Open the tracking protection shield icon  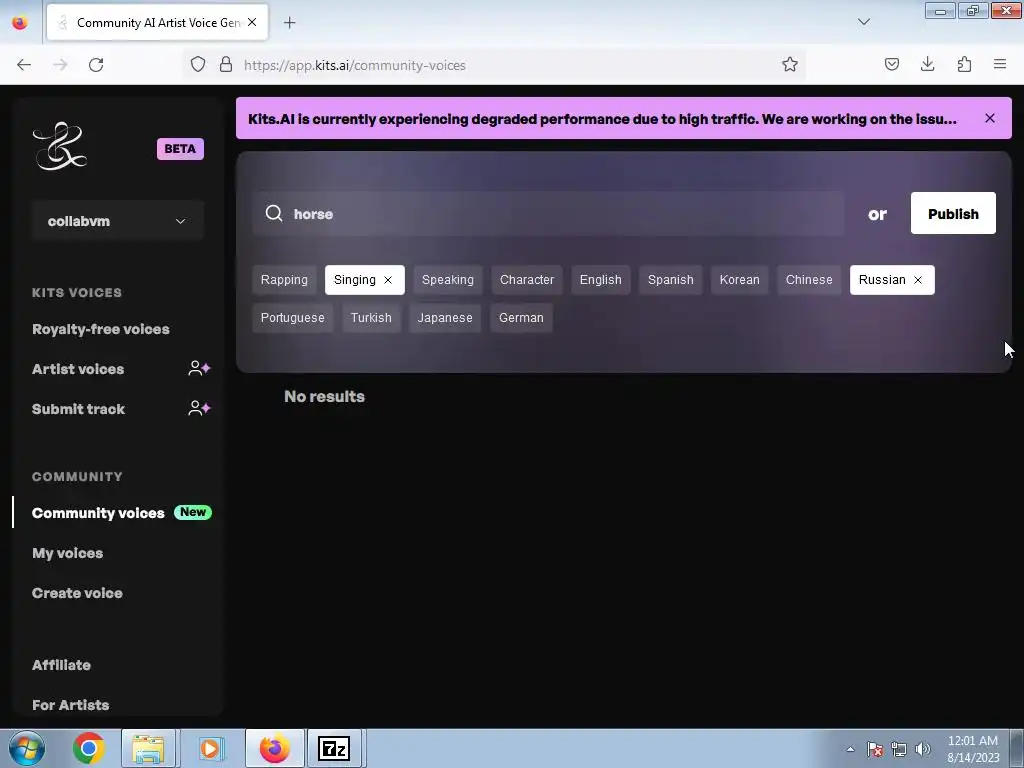click(x=198, y=65)
